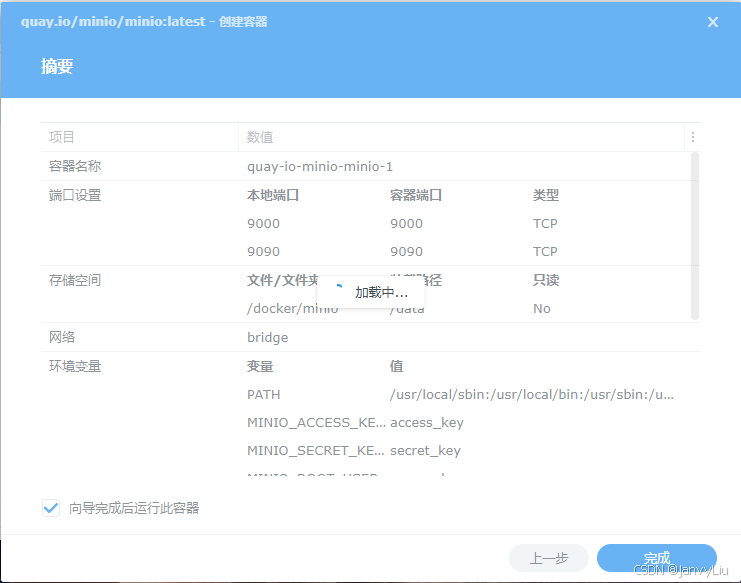
Task: Click the 上一步 button
Action: [548, 558]
